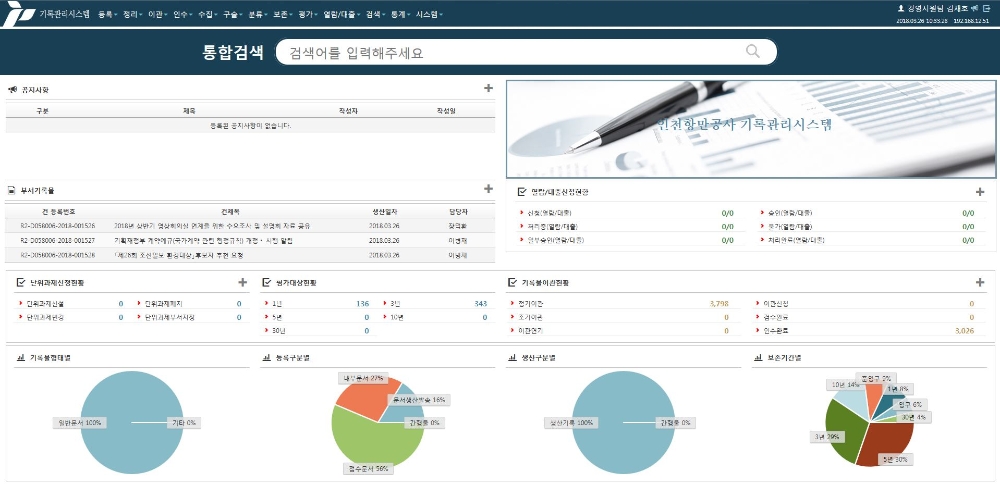Click the 5년 30% pie slice label
The height and width of the screenshot is (484, 1000).
click(897, 459)
